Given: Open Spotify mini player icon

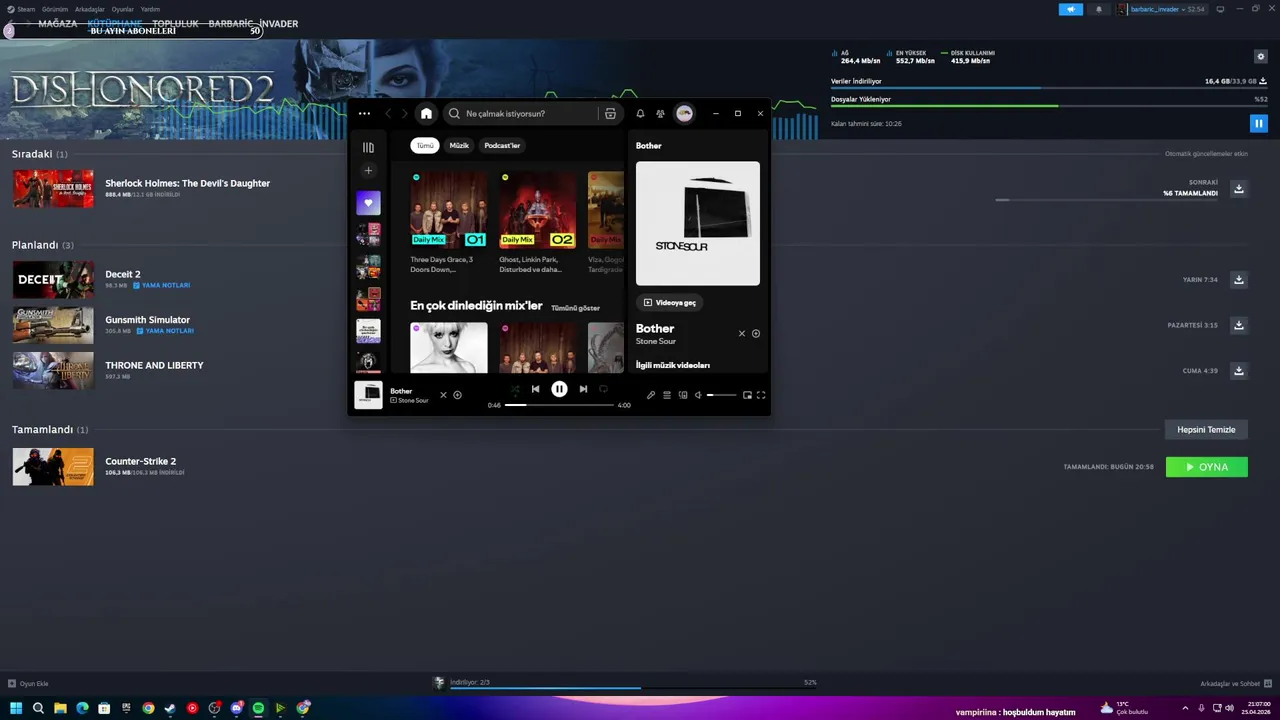Looking at the screenshot, I should (747, 395).
